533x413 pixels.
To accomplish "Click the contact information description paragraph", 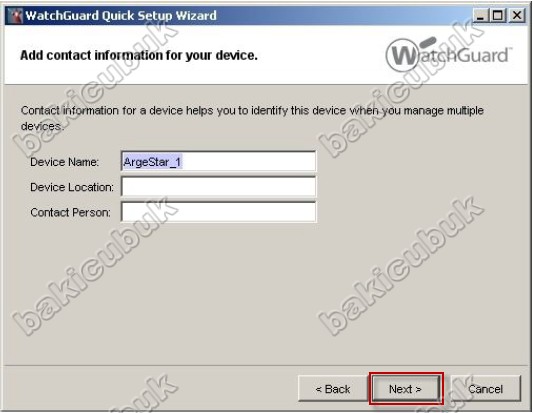I will tap(252, 118).
